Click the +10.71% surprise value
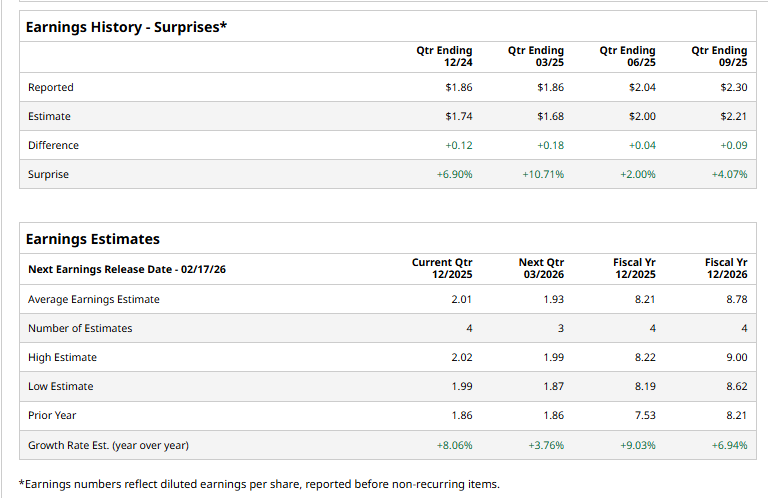 click(x=543, y=174)
